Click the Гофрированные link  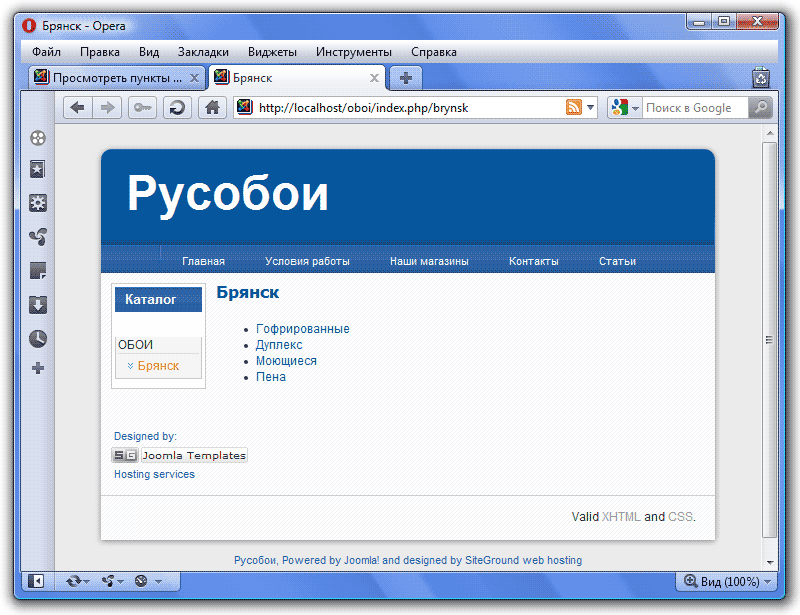(x=302, y=329)
